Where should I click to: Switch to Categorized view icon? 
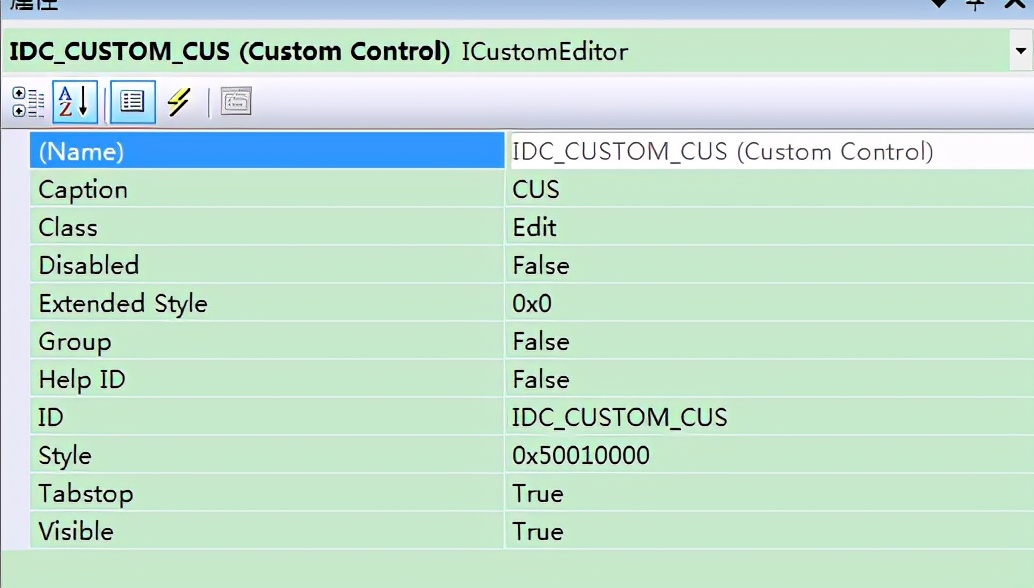[28, 102]
